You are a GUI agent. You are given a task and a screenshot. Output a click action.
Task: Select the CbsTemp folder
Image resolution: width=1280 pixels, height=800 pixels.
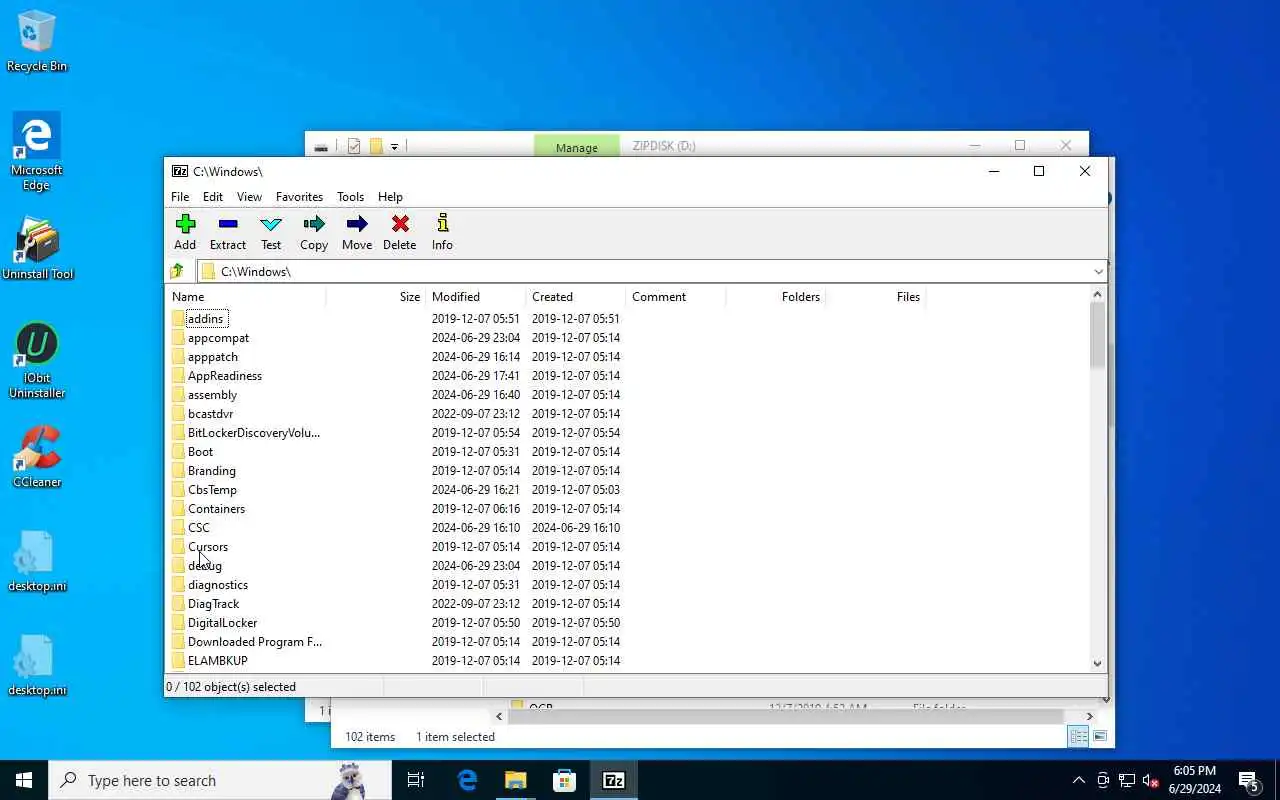pos(212,490)
